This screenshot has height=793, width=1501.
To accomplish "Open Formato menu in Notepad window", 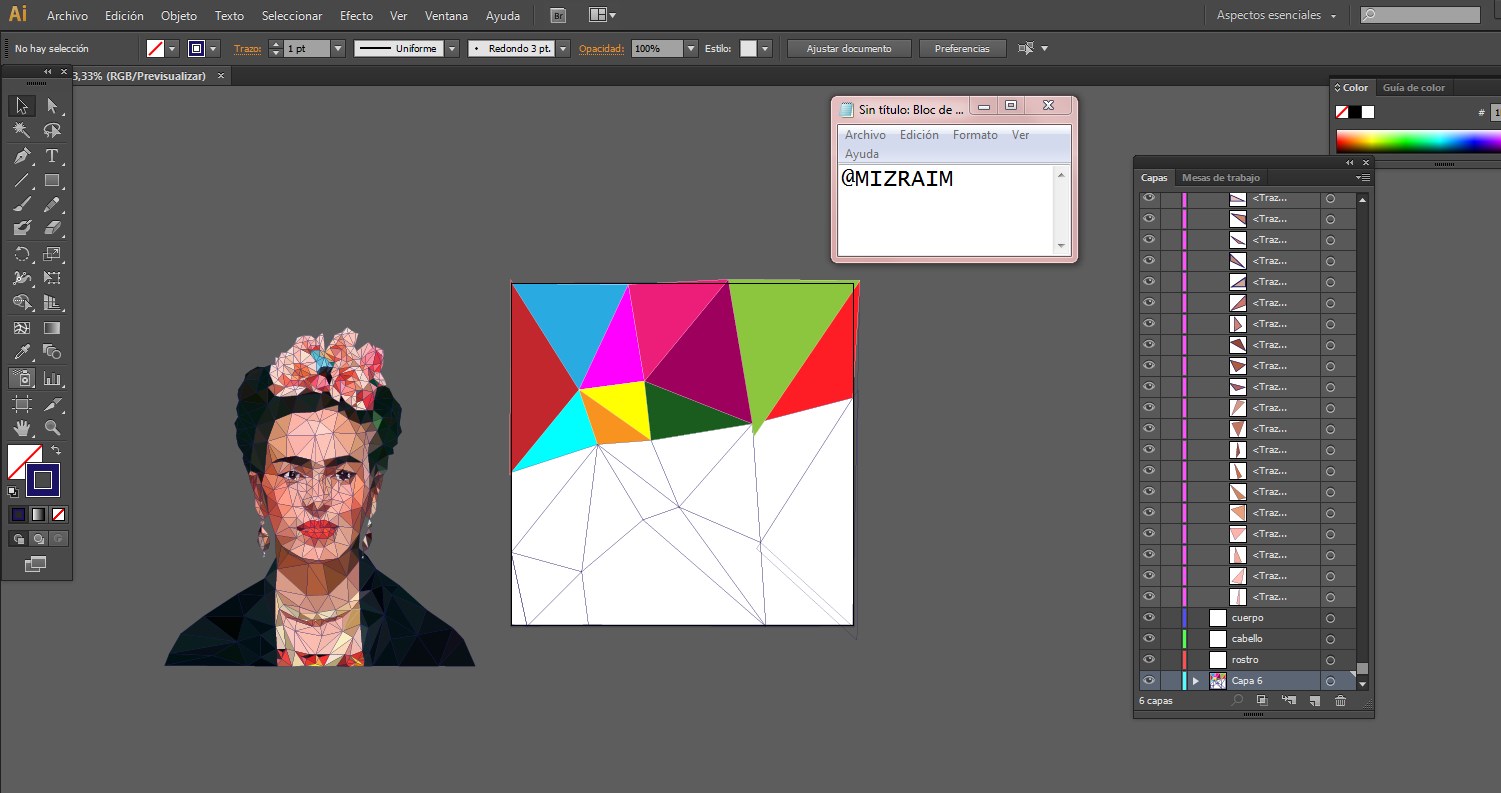I will (x=975, y=134).
